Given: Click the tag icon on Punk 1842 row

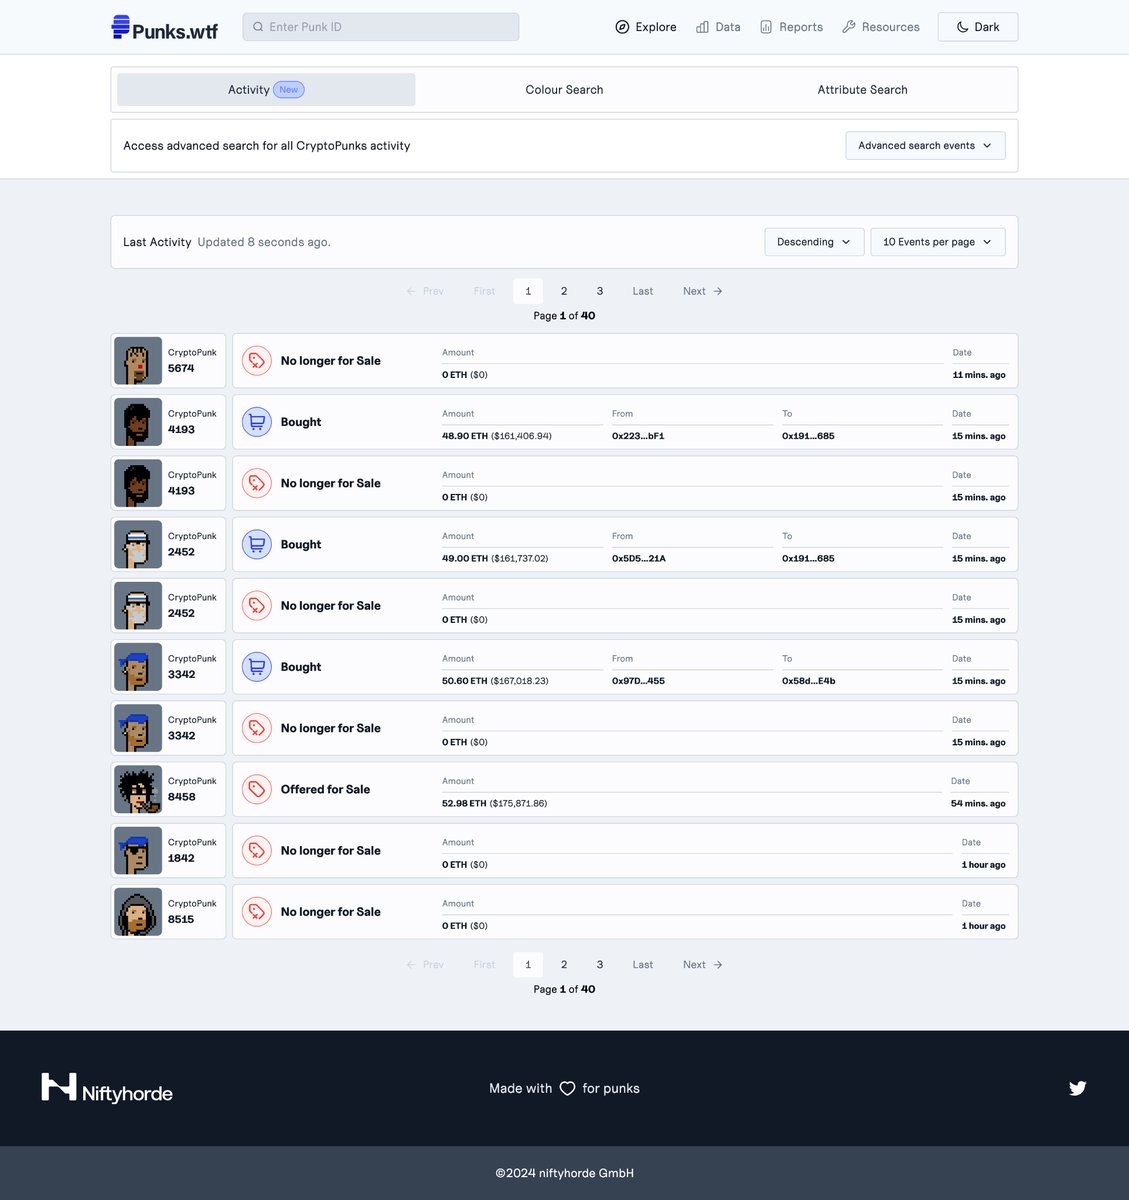Looking at the screenshot, I should 257,851.
